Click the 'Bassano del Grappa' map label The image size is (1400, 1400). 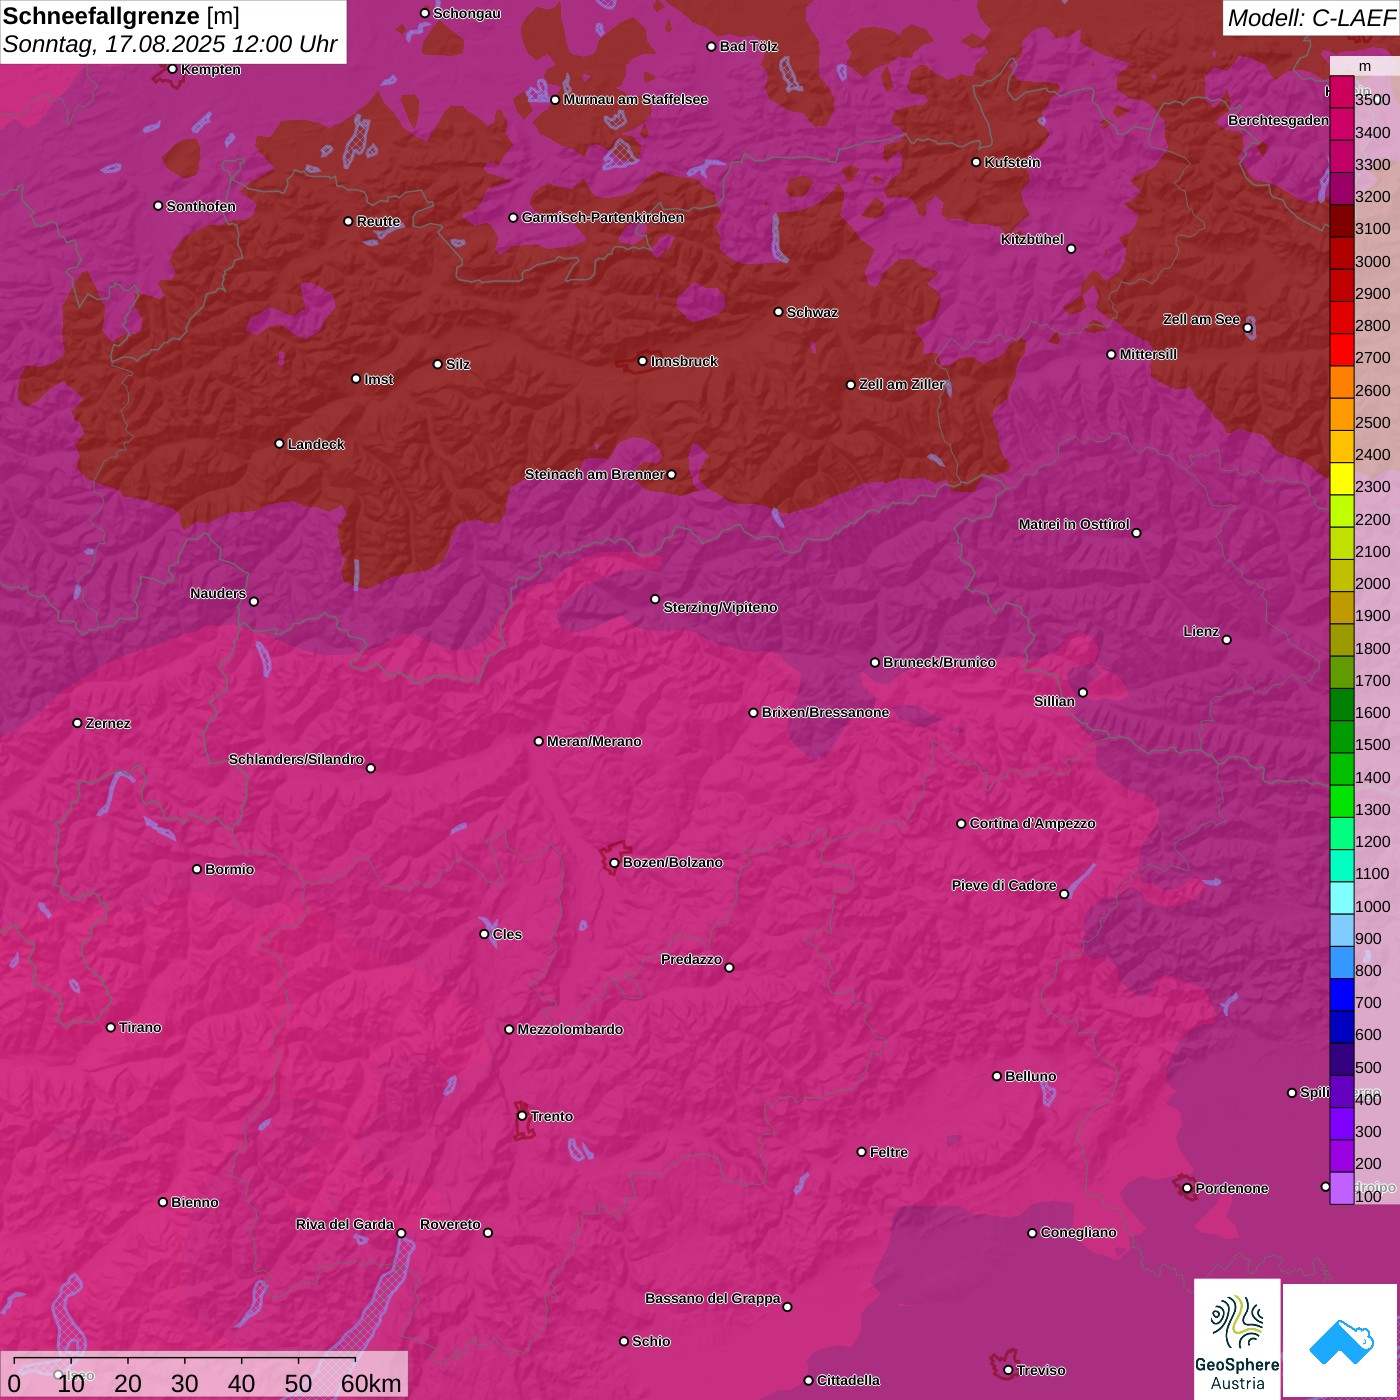click(x=713, y=1298)
